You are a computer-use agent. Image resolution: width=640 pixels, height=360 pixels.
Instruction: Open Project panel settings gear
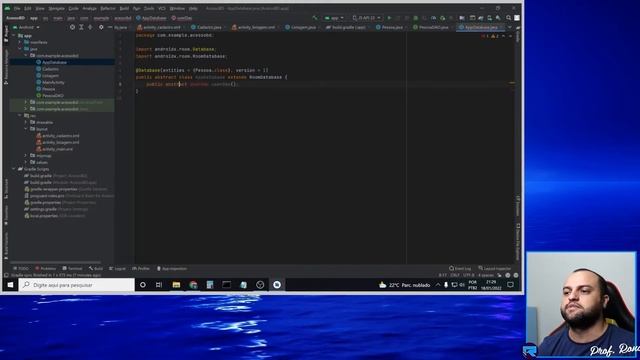(101, 27)
